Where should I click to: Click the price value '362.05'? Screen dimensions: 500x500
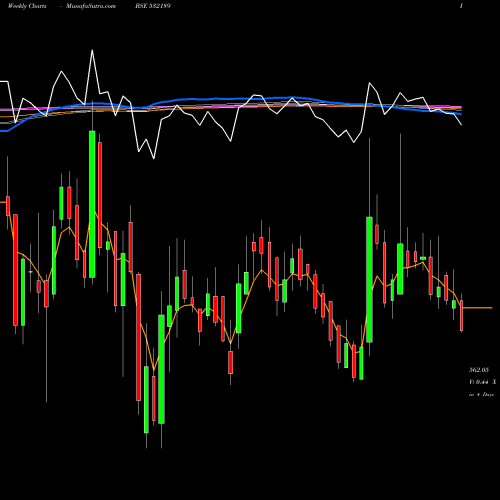coord(479,370)
